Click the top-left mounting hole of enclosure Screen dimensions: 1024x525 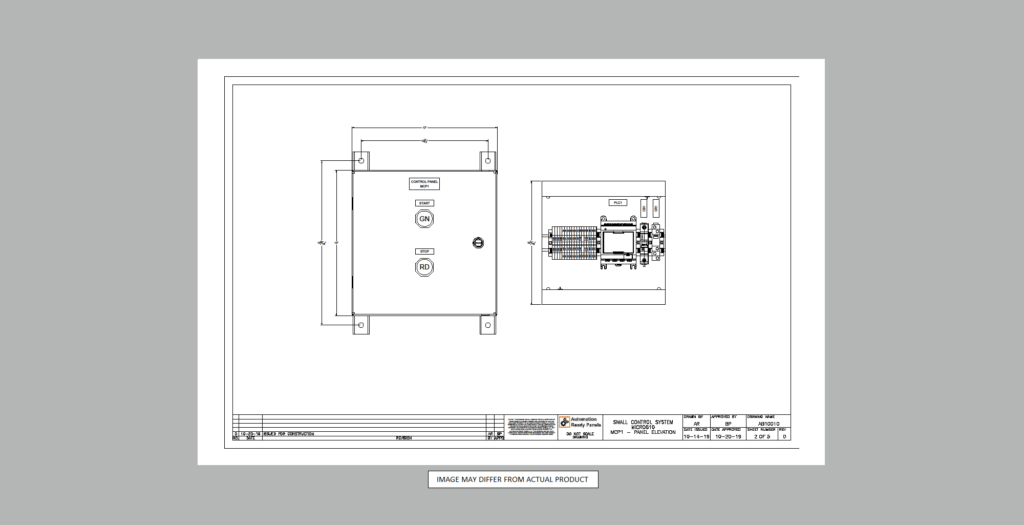pyautogui.click(x=361, y=160)
